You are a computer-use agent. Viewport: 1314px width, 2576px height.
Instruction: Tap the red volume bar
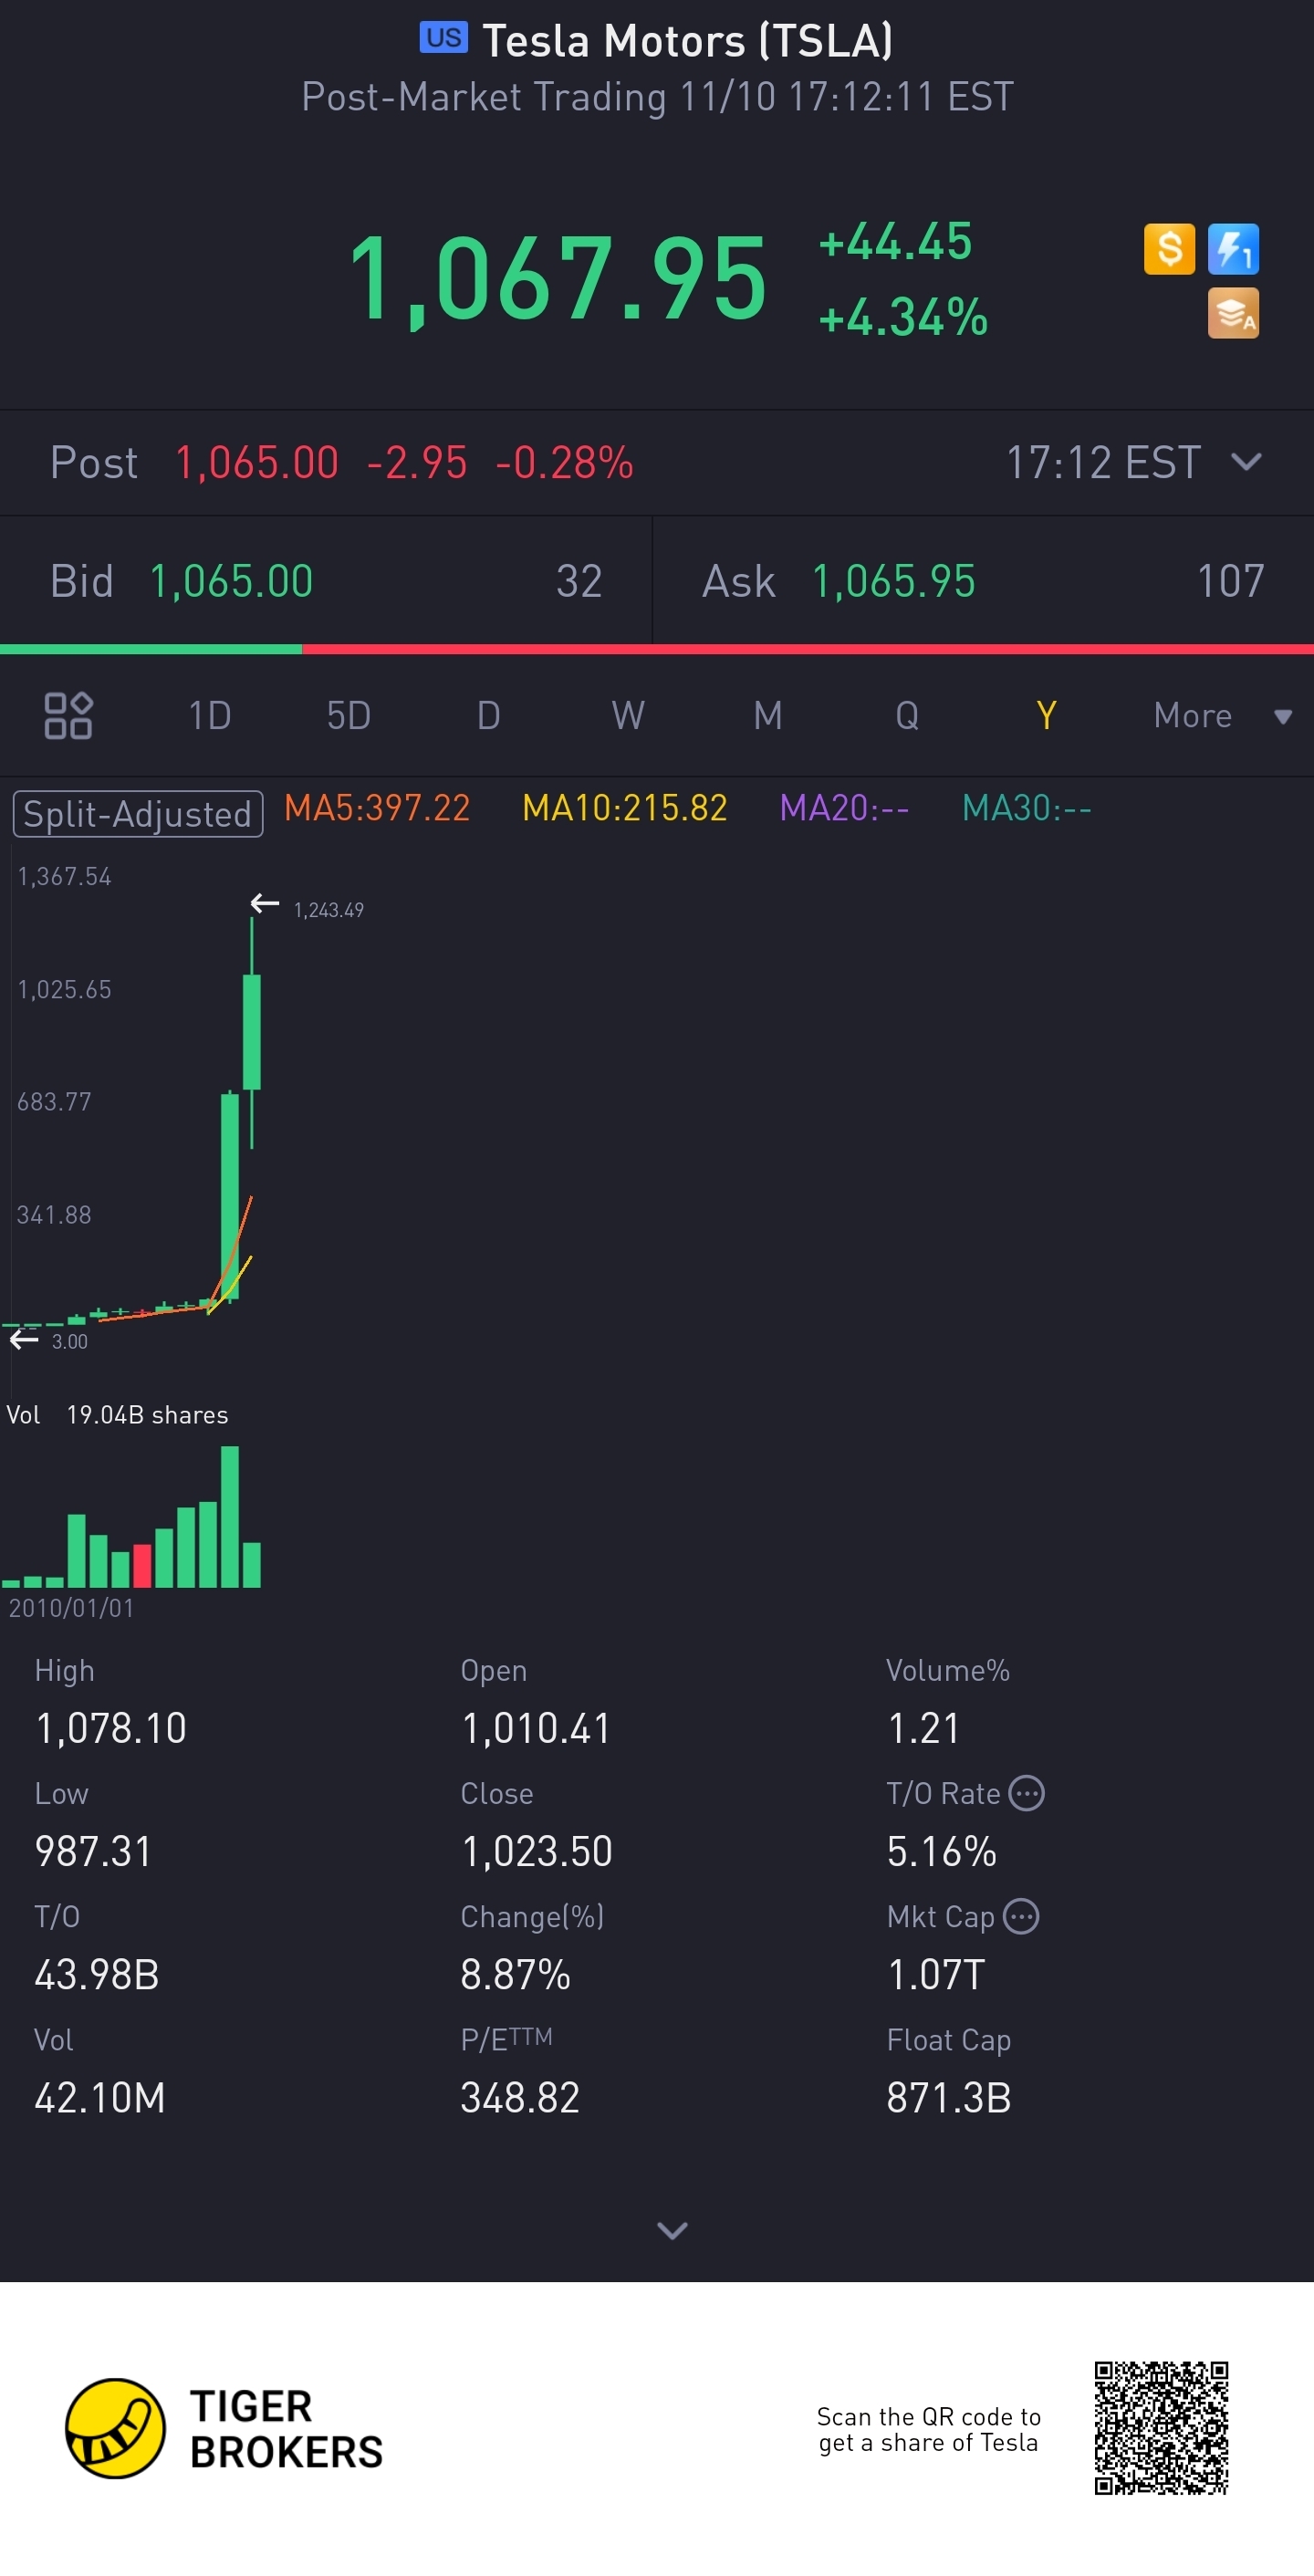pos(142,1565)
